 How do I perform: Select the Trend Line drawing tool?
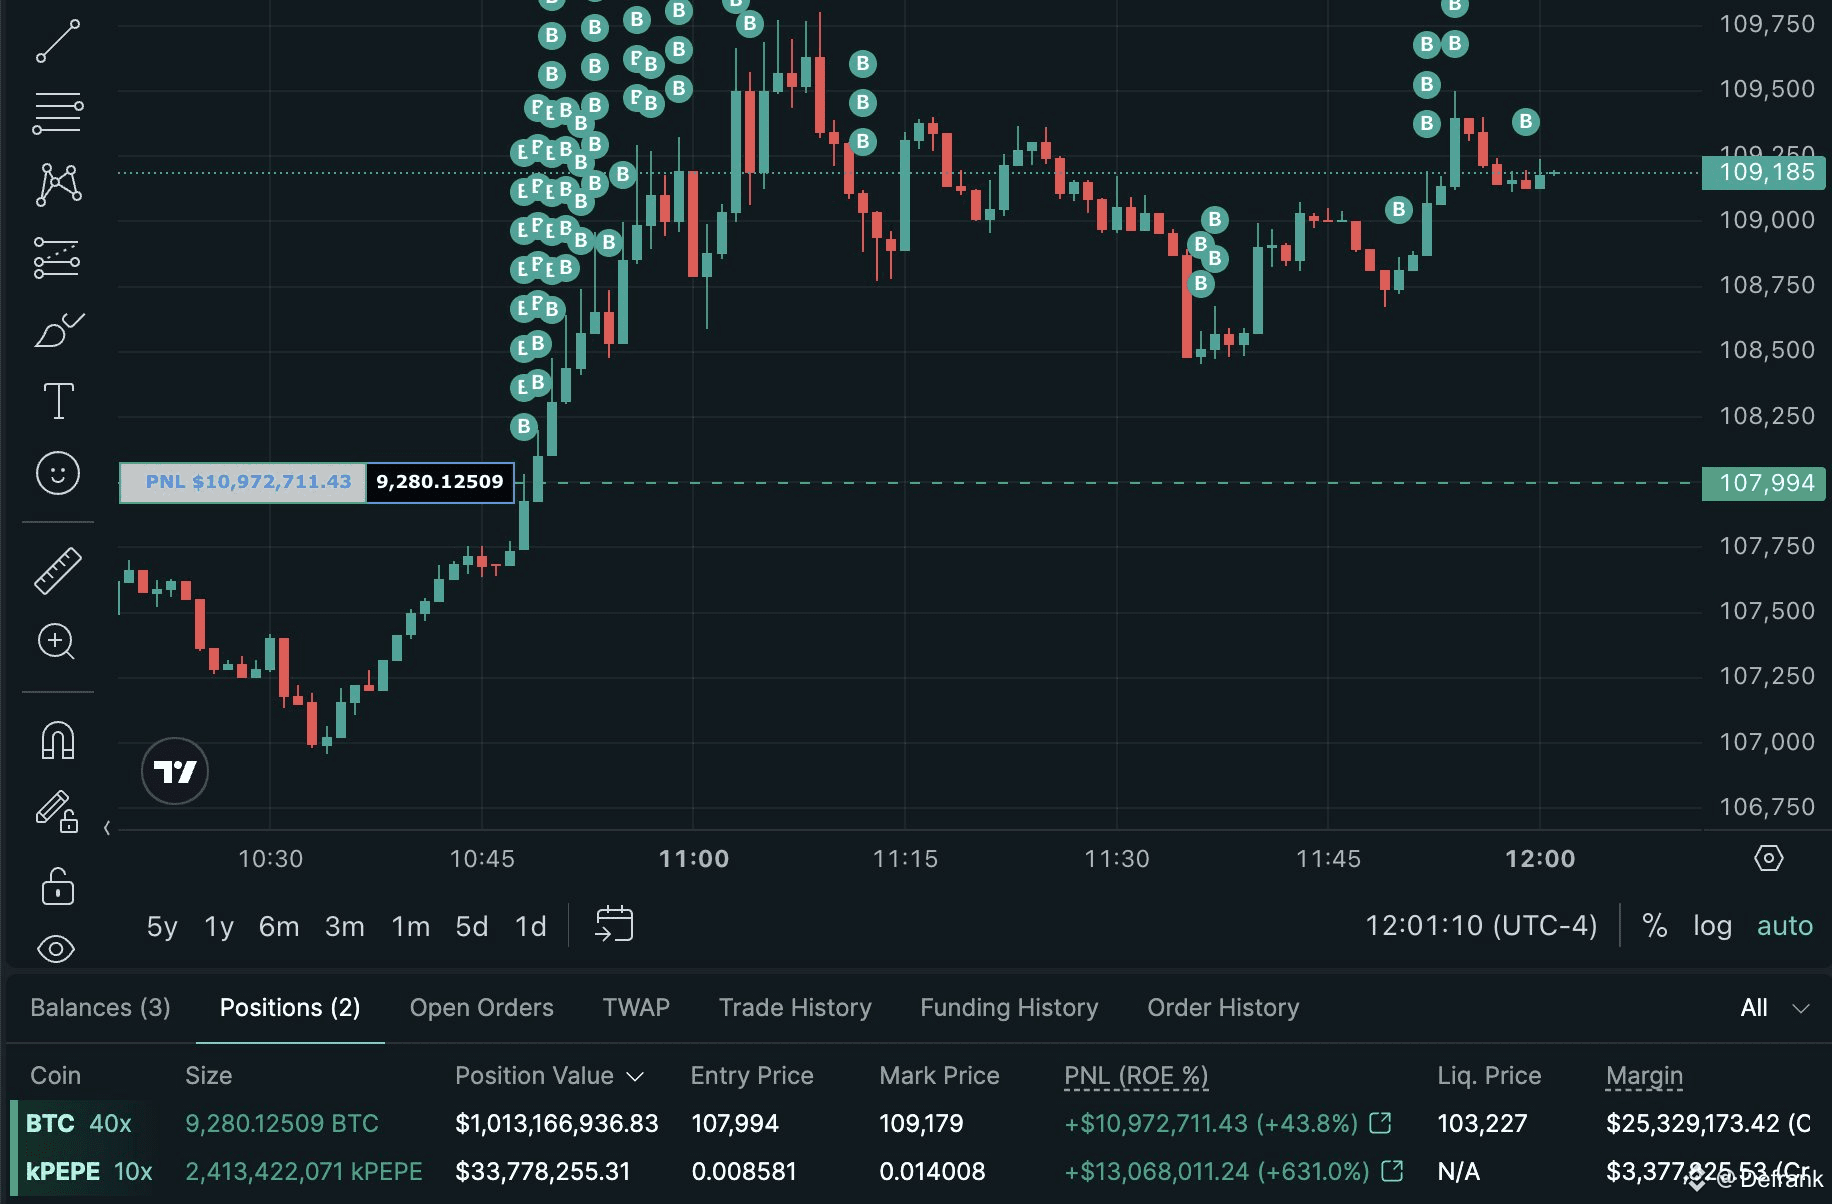point(57,40)
